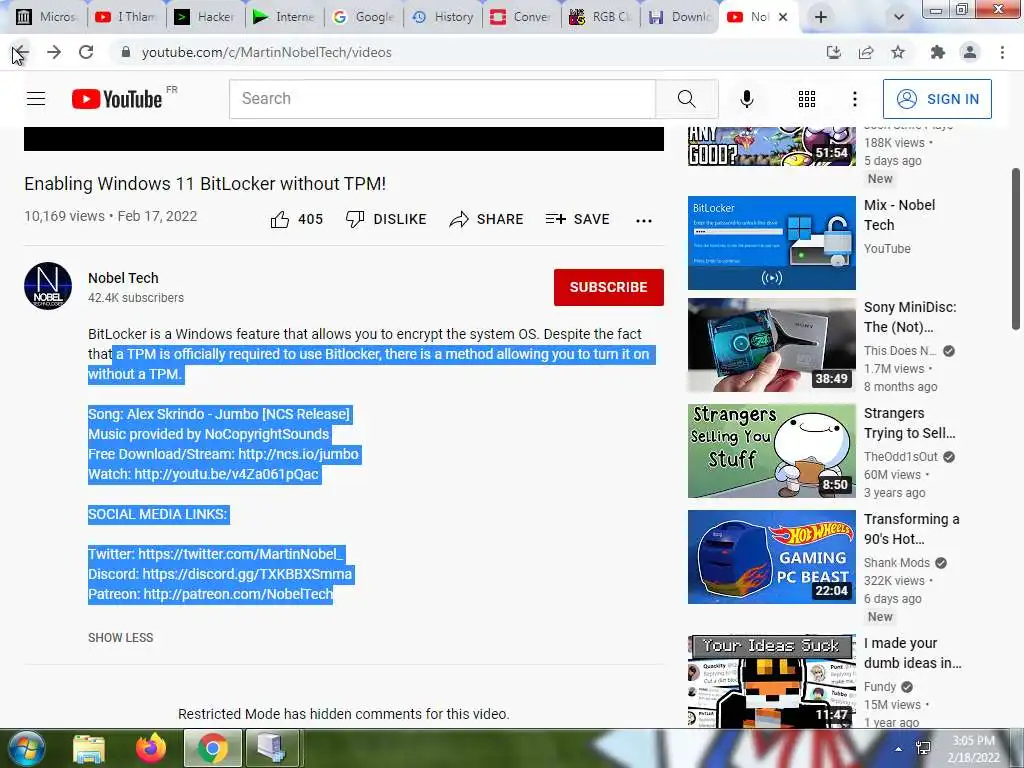Open the Patreon NobelTech link

(238, 594)
